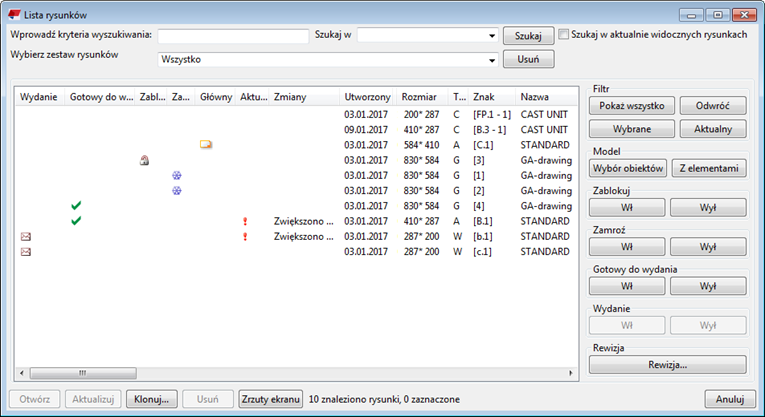Sort by the Zmiany column header
This screenshot has height=417, width=765.
point(304,97)
